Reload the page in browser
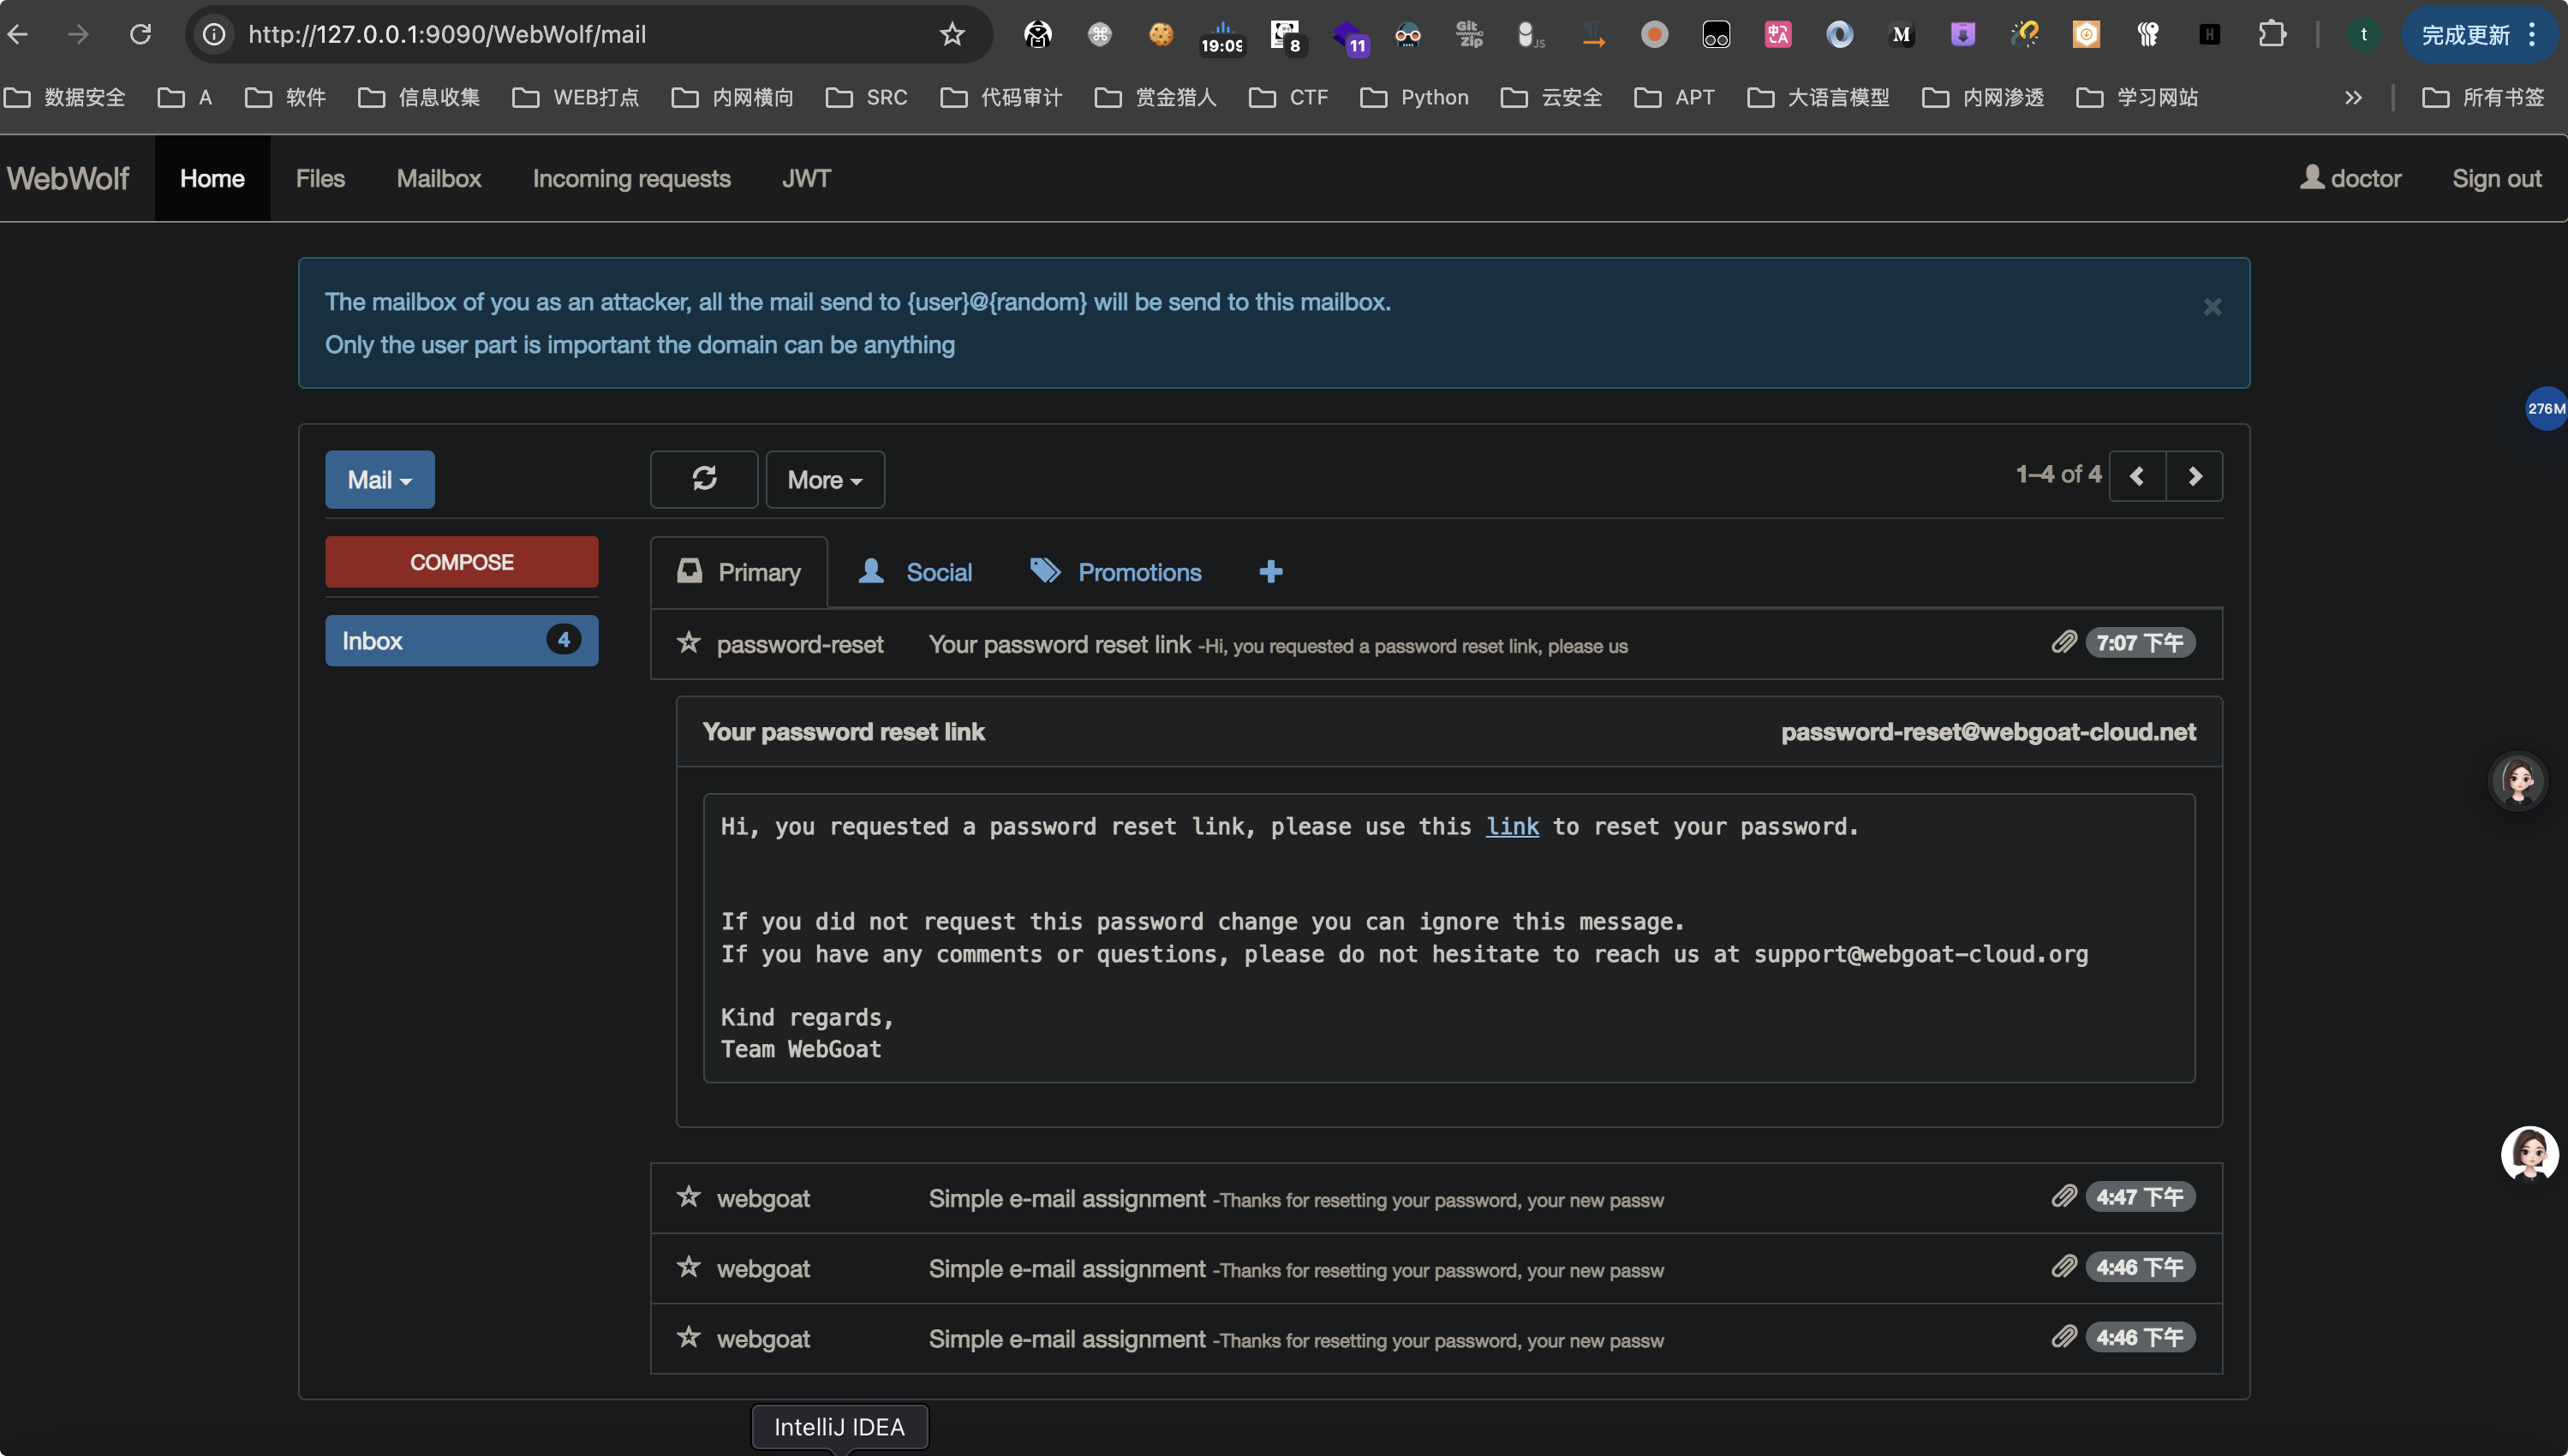 coord(140,34)
